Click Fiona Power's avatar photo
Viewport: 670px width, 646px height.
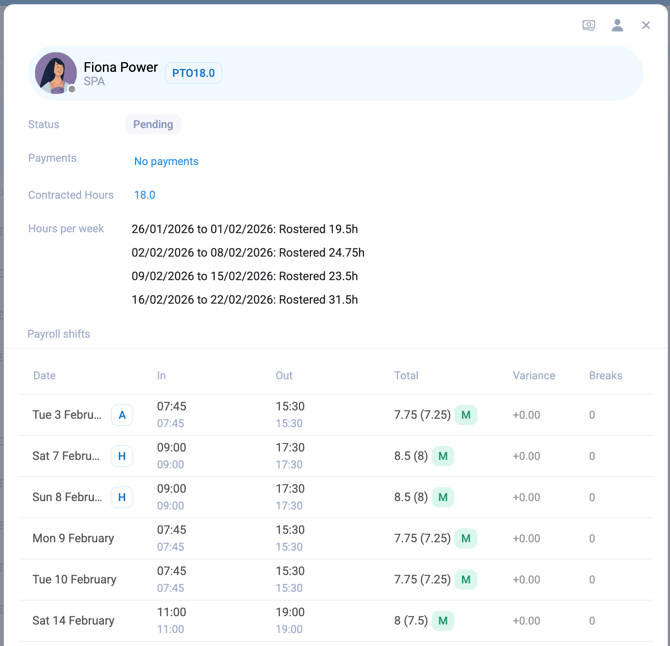tap(56, 73)
